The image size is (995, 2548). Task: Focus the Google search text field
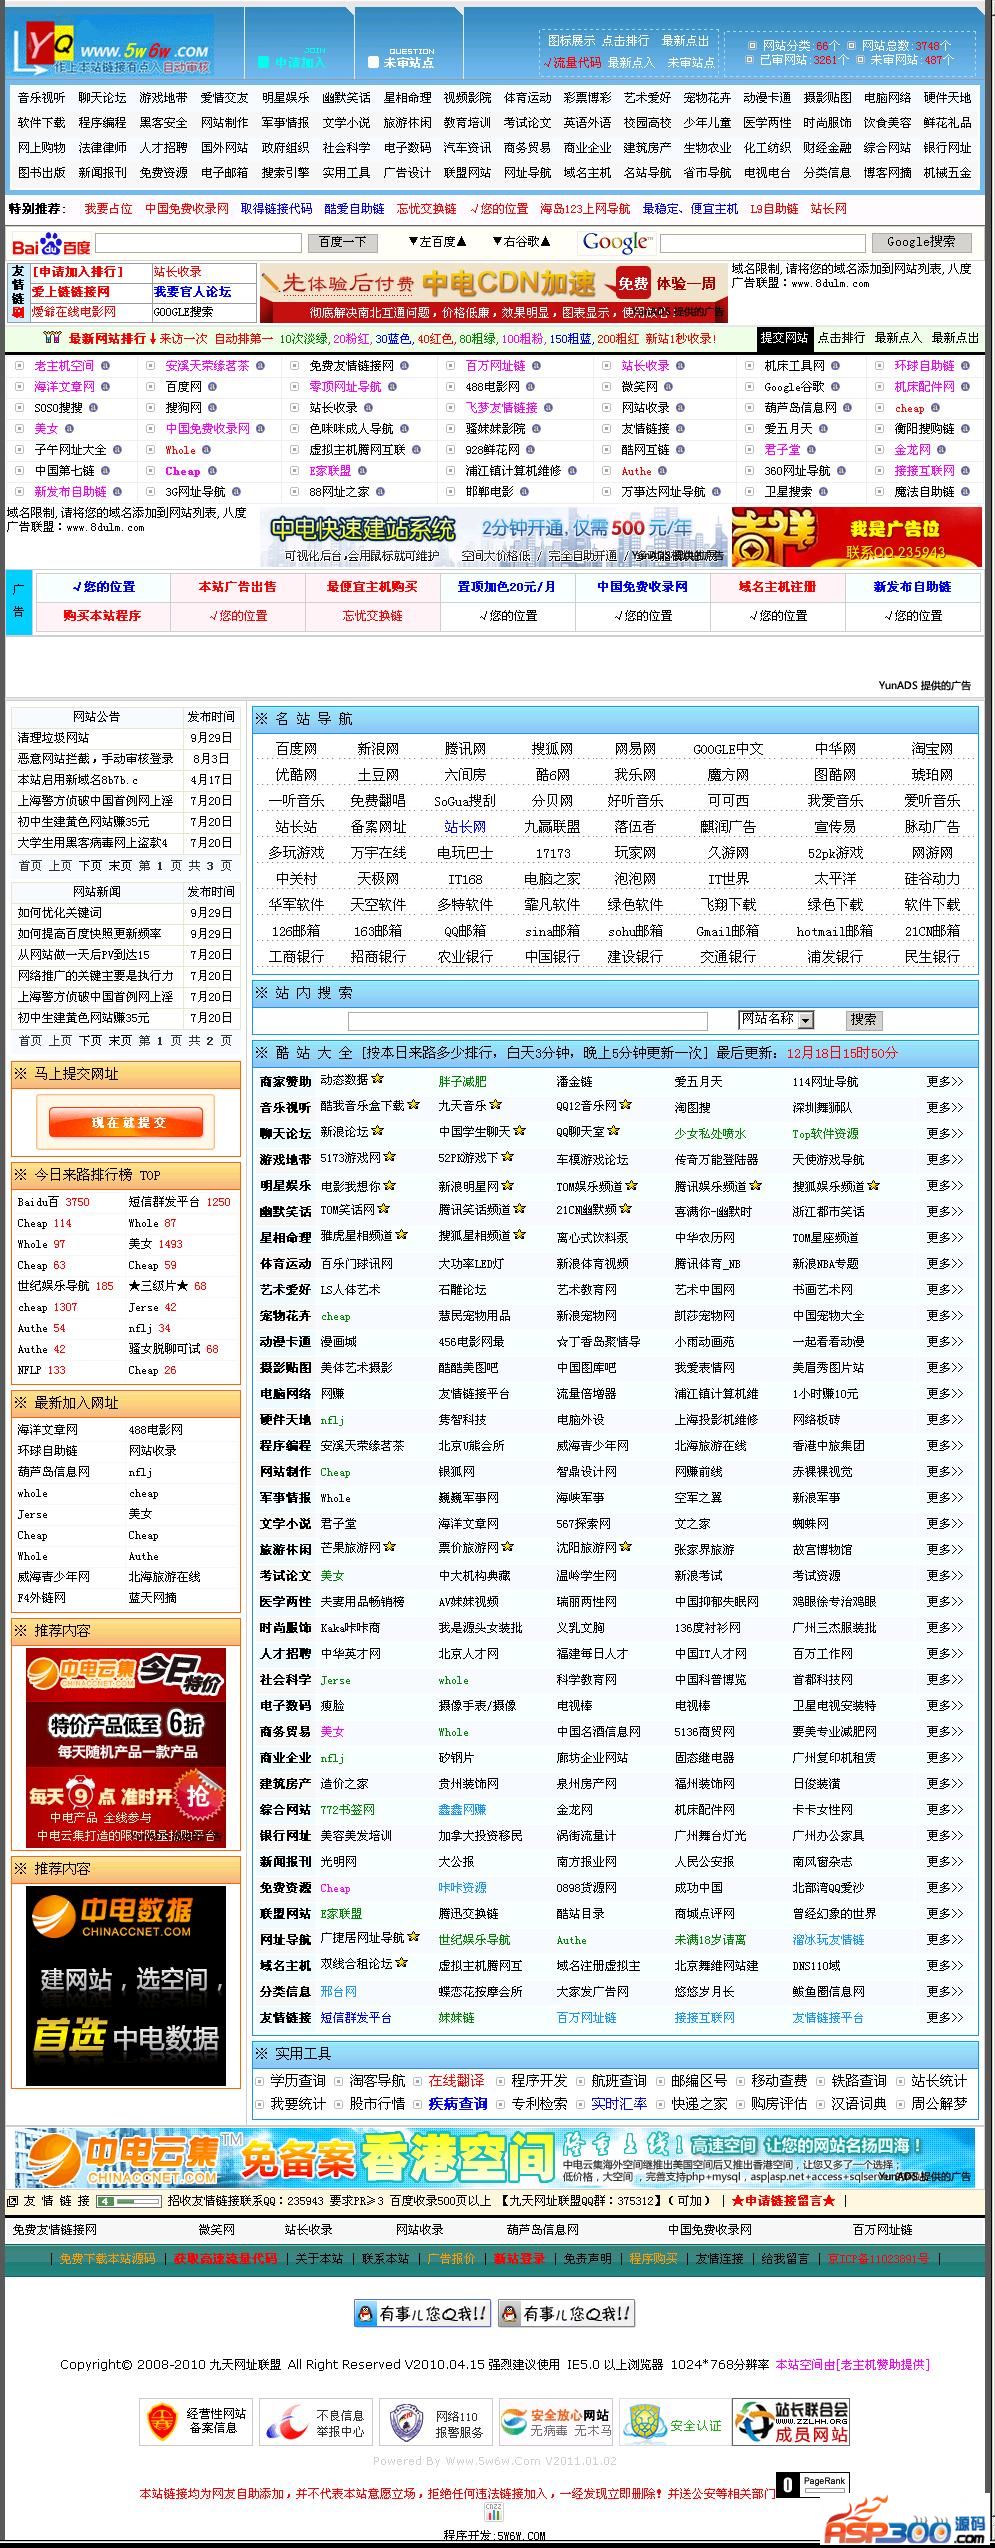[761, 242]
